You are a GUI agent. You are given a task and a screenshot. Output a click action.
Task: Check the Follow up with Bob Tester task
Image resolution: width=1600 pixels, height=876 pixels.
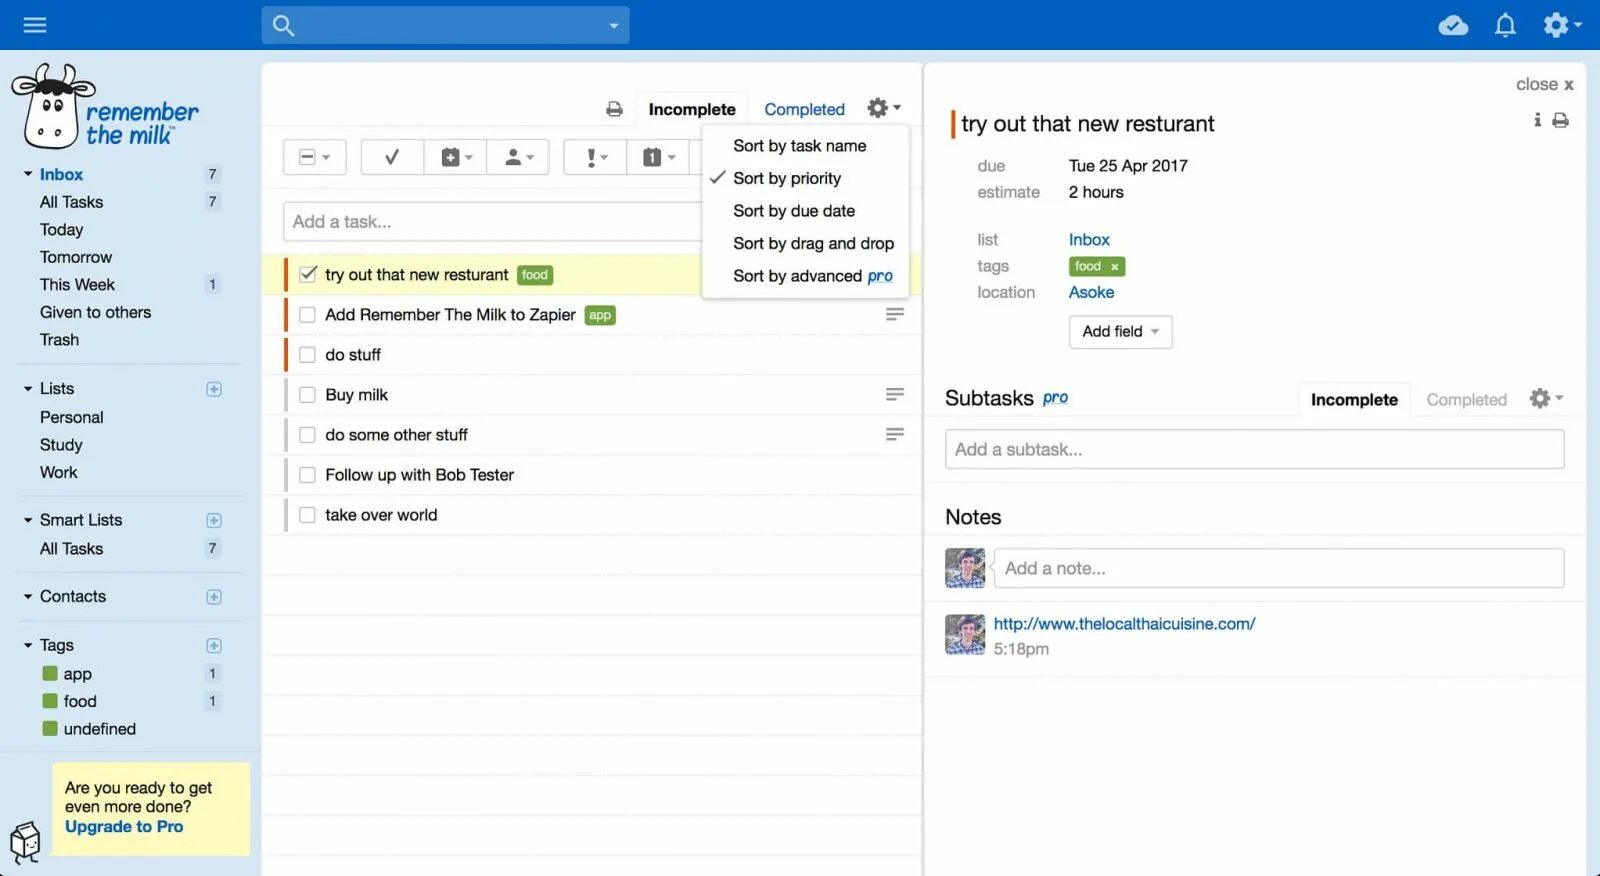[x=308, y=475]
